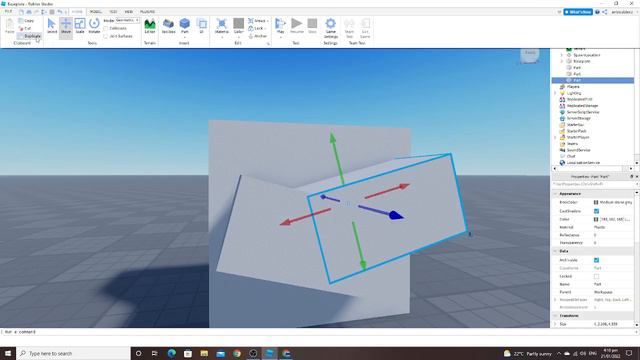This screenshot has height=360, width=640.
Task: Click the Run a command input bar
Action: tap(318, 332)
